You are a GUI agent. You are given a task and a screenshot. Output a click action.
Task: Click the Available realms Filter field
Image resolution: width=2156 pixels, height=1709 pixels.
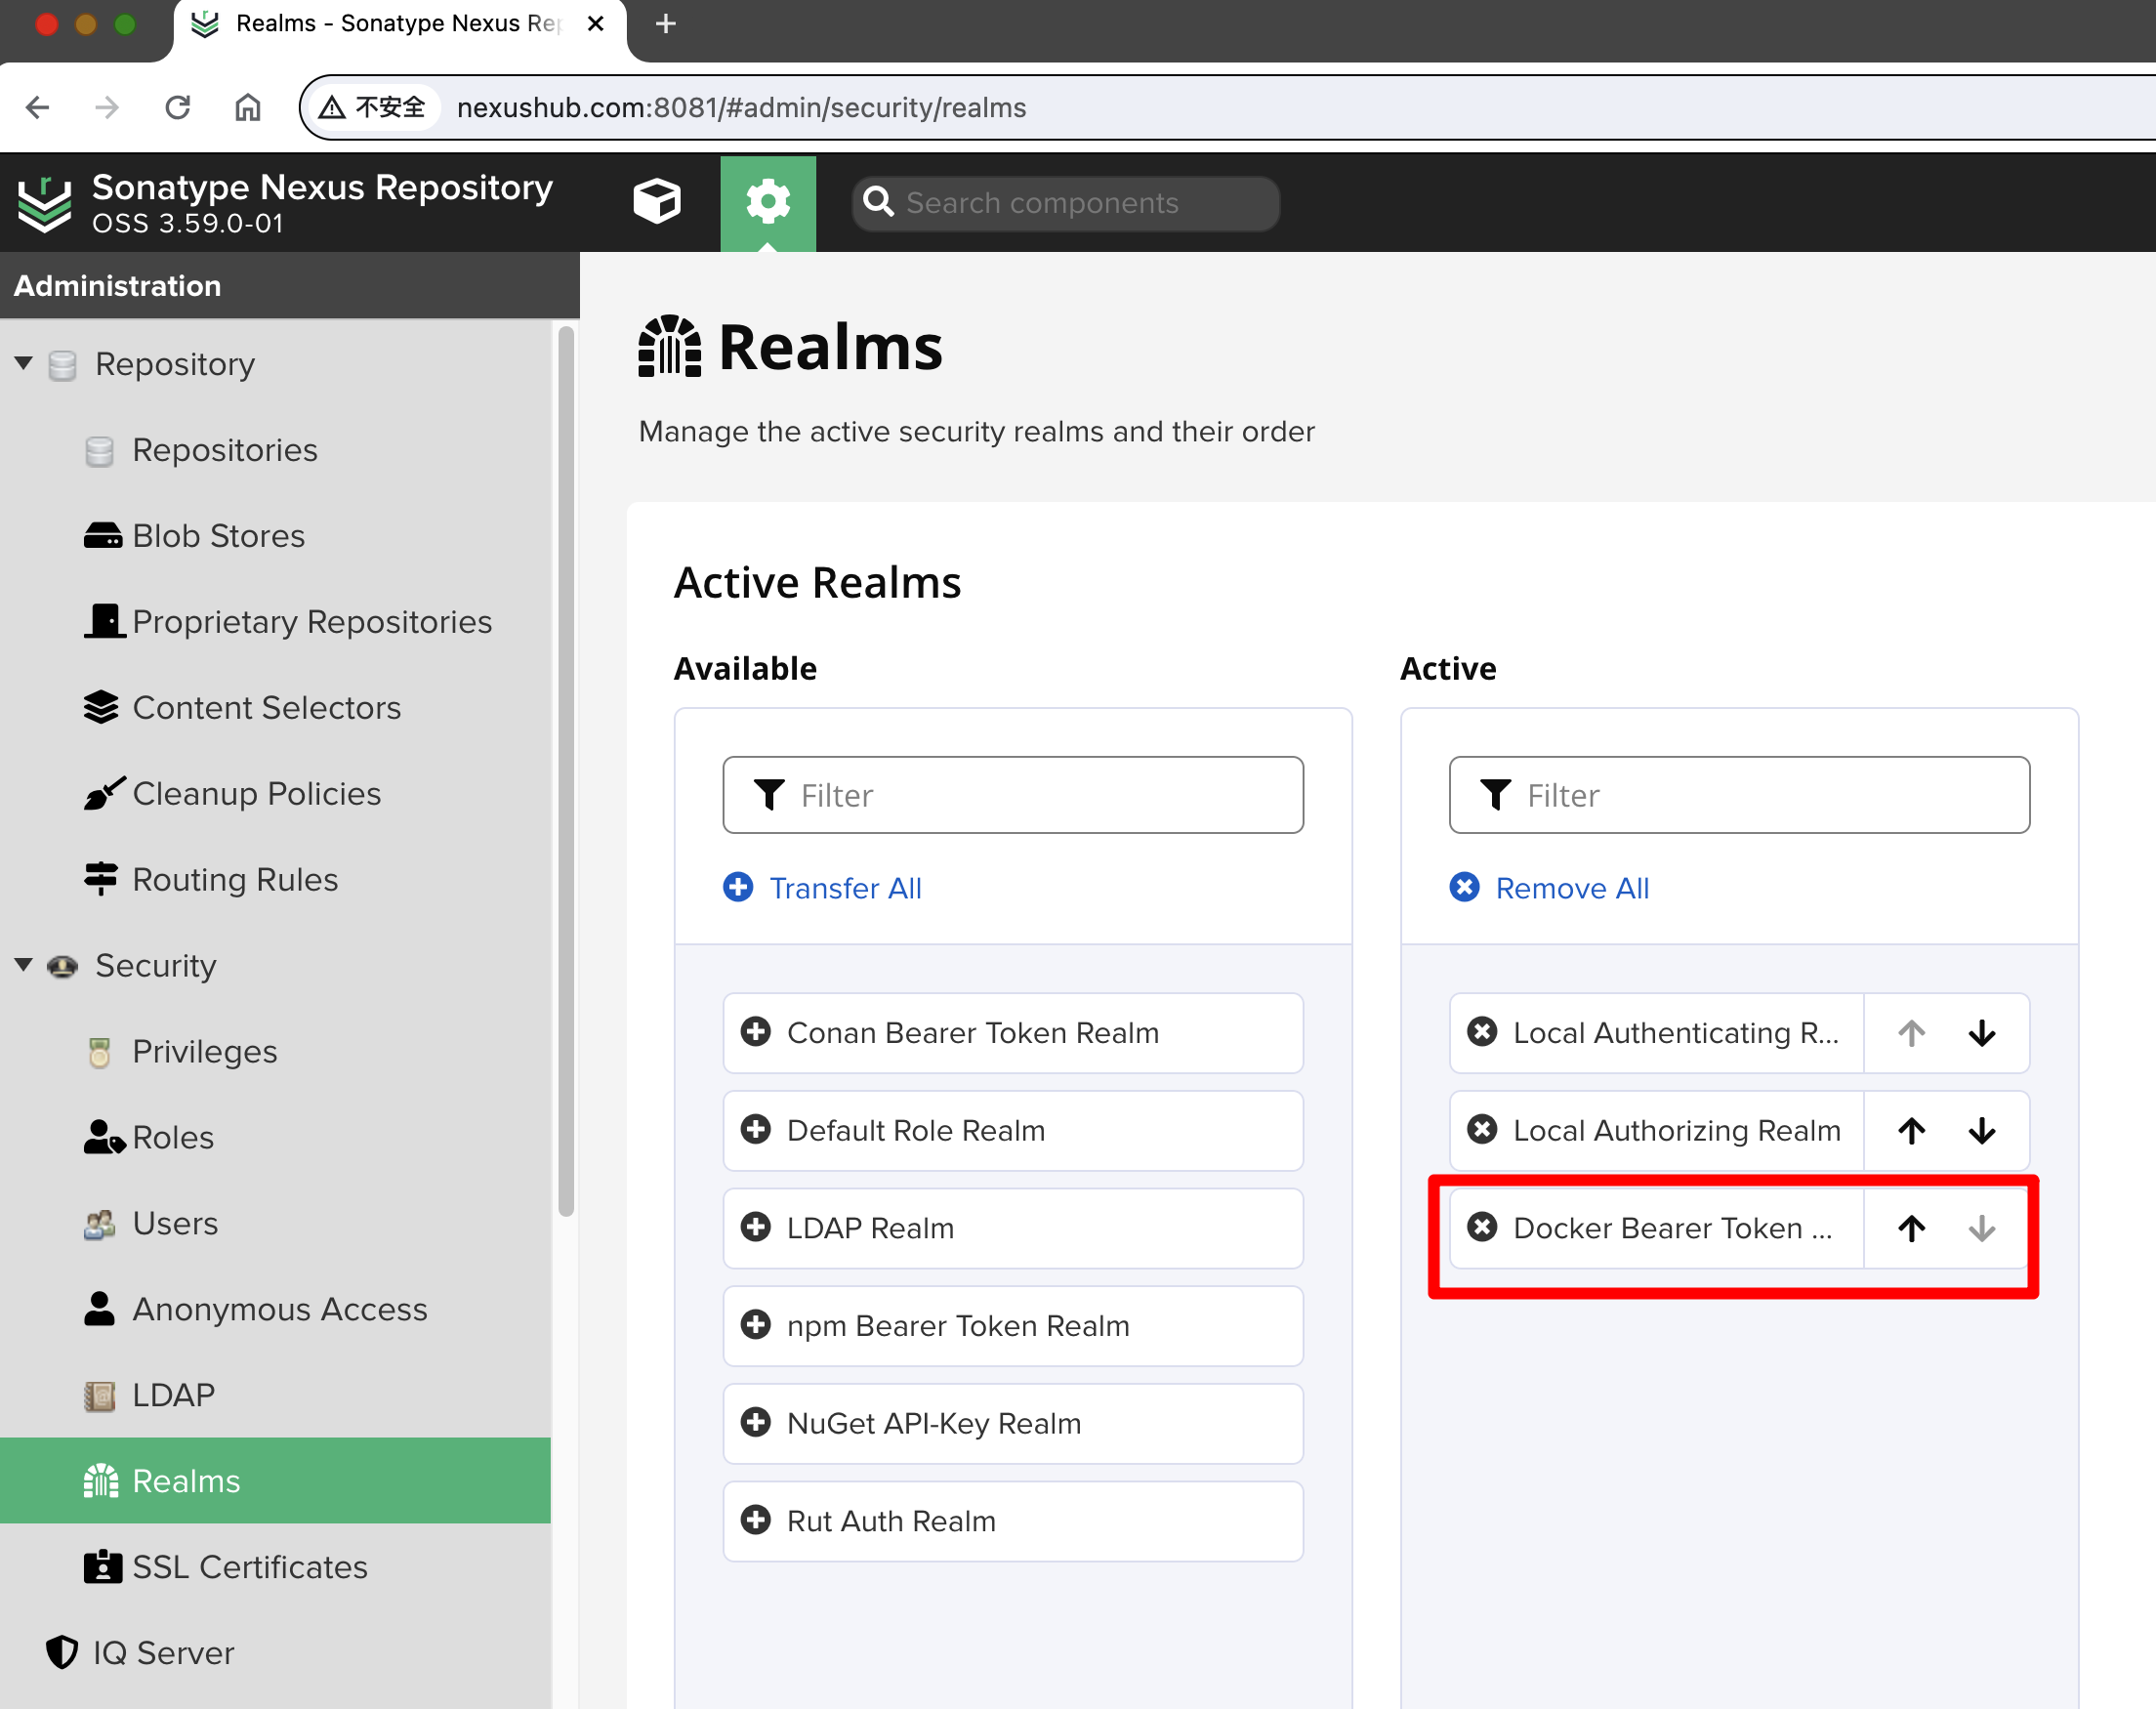click(x=1013, y=795)
